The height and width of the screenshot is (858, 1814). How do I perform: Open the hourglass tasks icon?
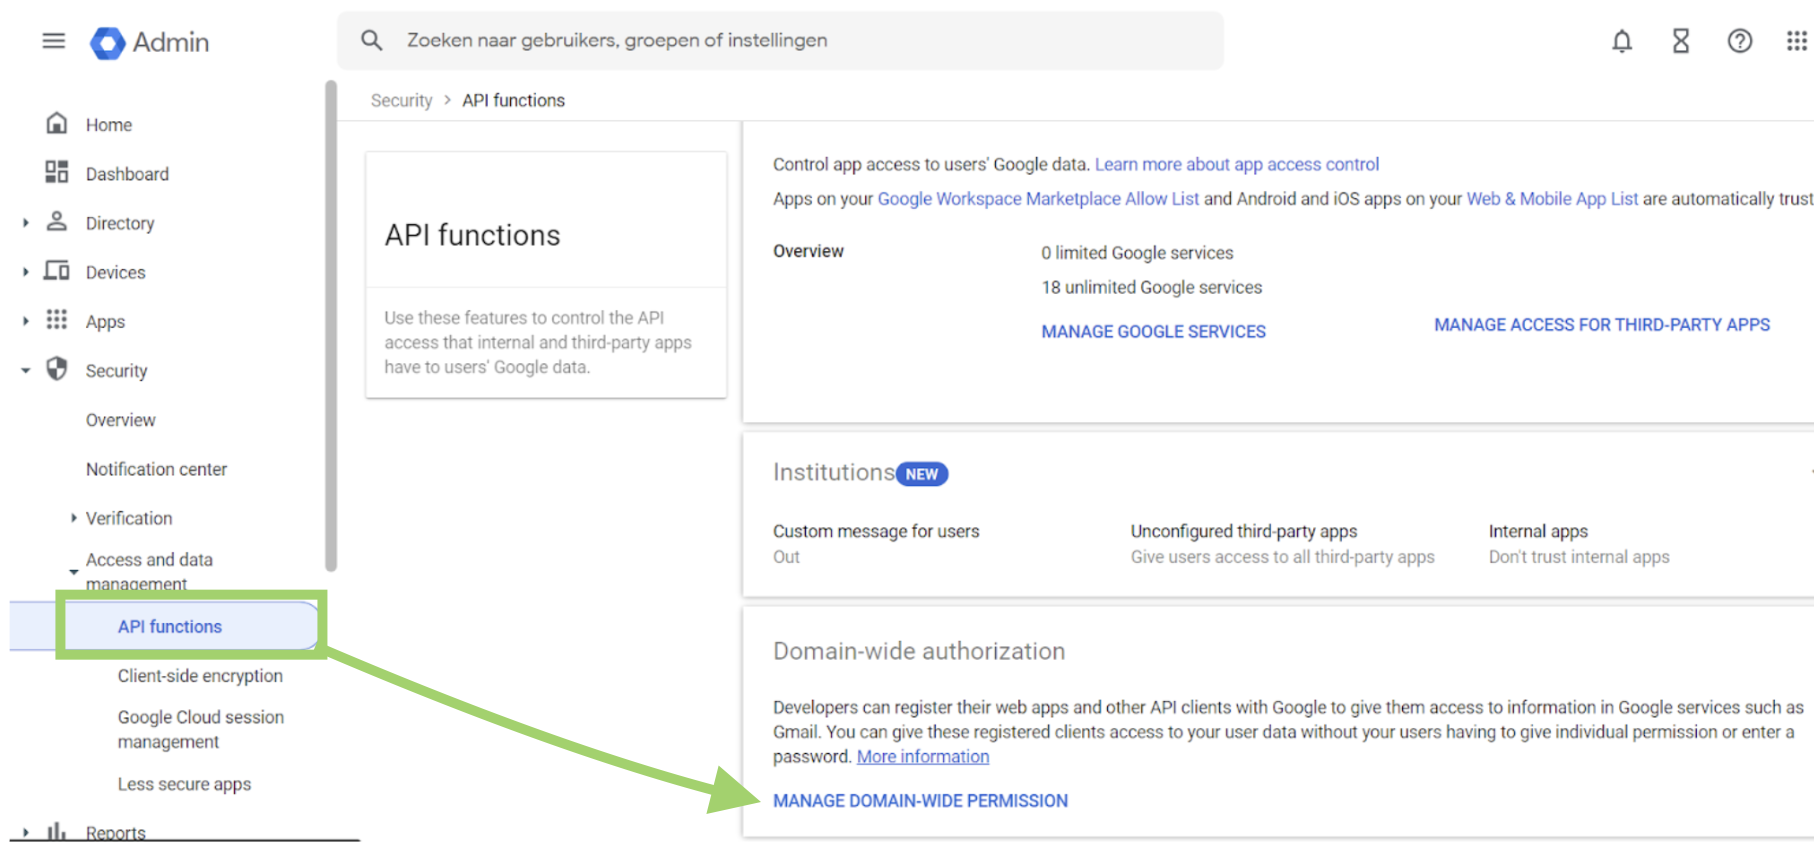point(1681,41)
